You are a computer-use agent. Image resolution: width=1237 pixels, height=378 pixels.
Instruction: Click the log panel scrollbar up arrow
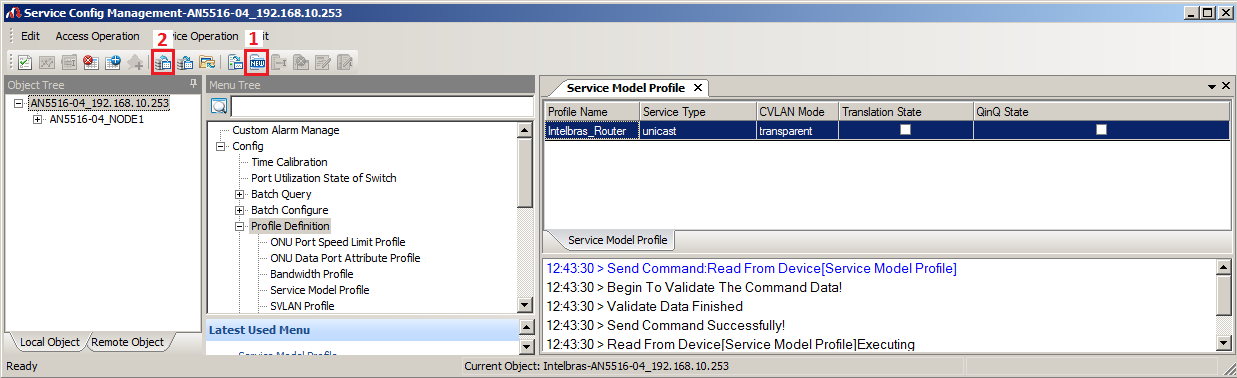1223,267
